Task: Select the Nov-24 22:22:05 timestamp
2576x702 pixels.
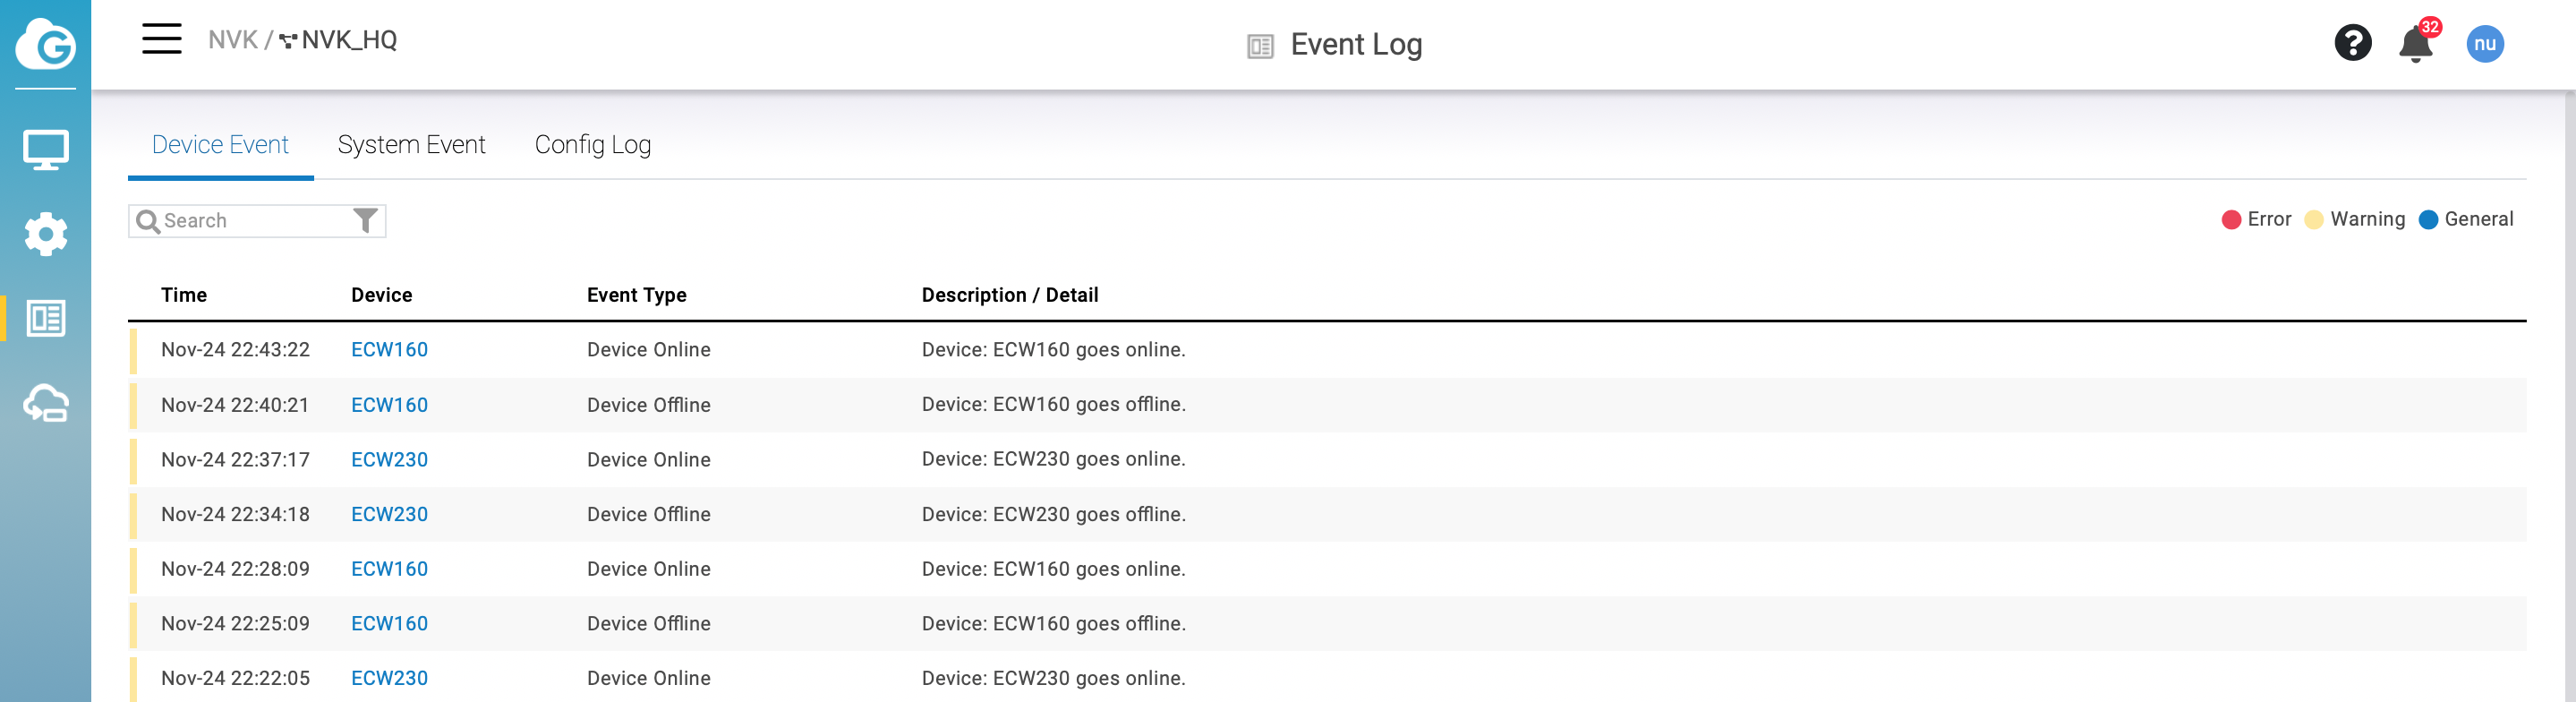Action: pyautogui.click(x=235, y=678)
